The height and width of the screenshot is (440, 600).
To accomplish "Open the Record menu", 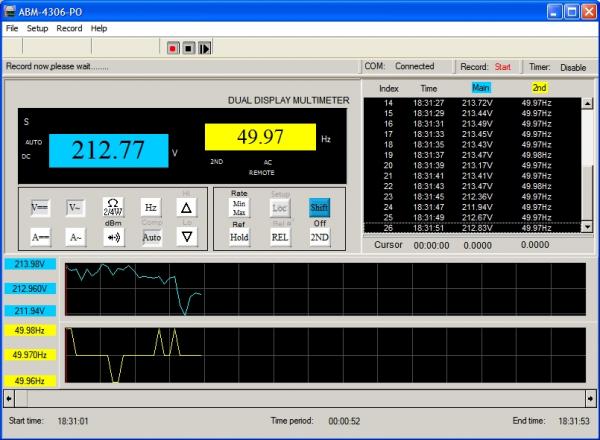I will click(x=69, y=28).
